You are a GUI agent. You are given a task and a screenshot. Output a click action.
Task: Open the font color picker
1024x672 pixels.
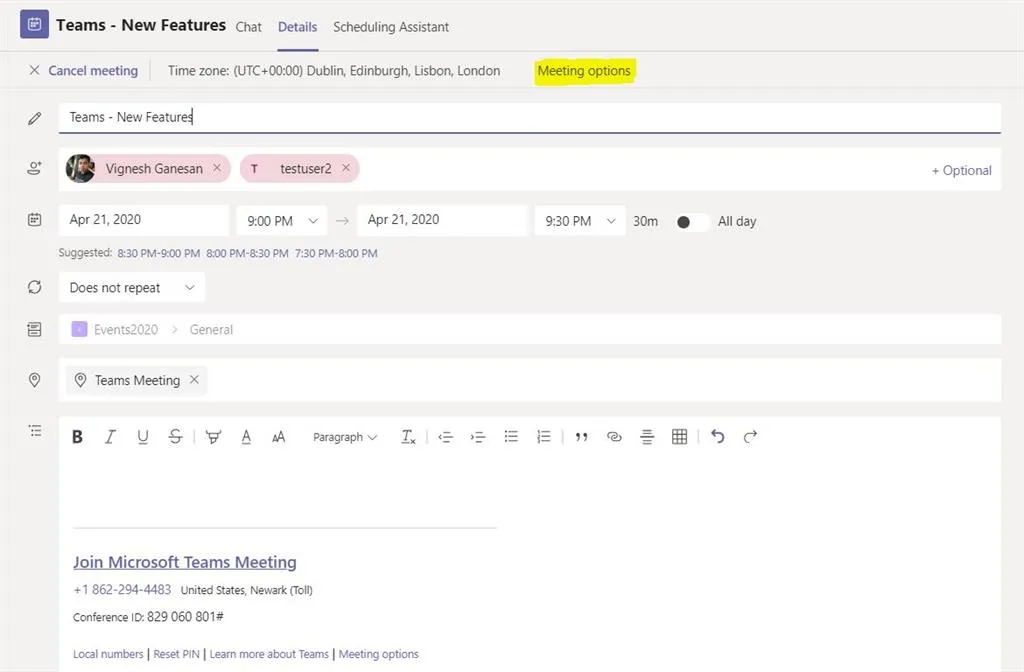click(246, 437)
